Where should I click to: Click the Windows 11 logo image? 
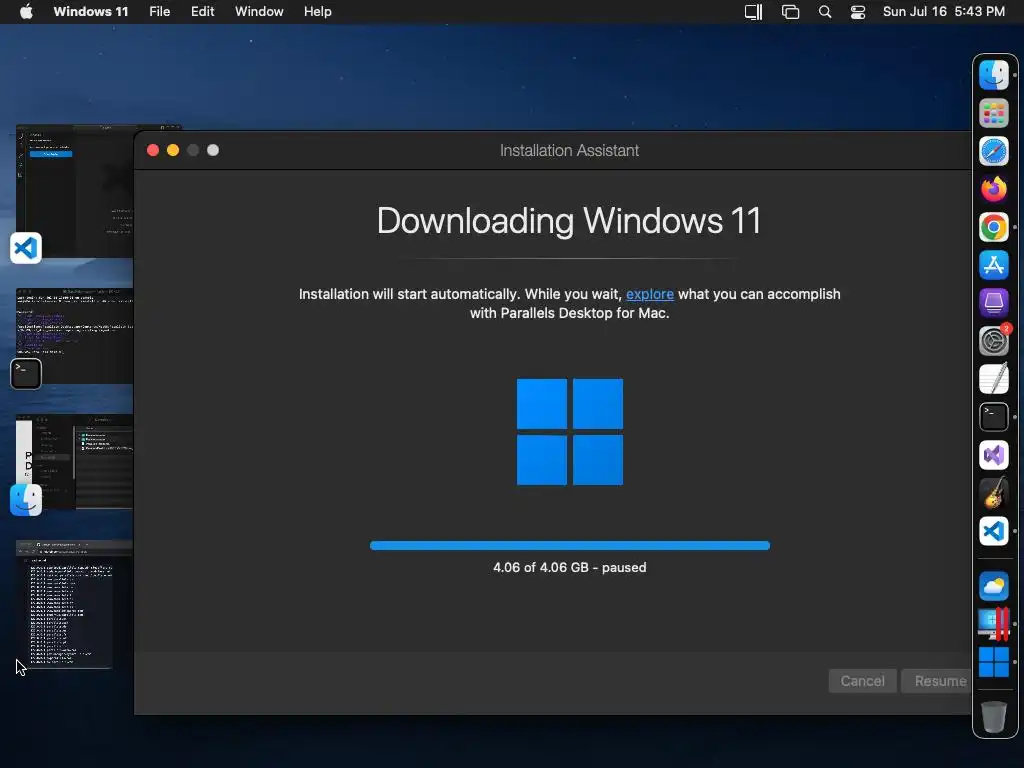(x=569, y=432)
